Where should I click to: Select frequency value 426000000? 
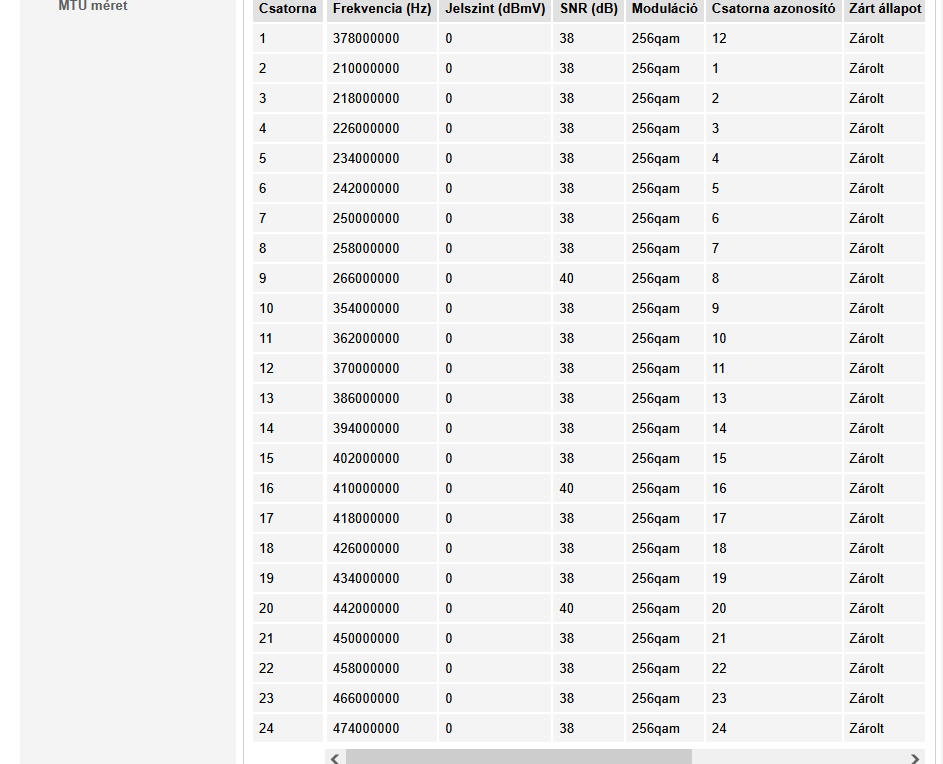(366, 549)
